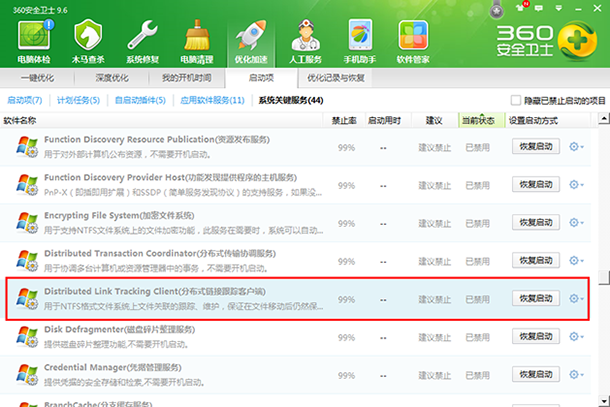Open 应用软件服务(11) link

click(212, 101)
